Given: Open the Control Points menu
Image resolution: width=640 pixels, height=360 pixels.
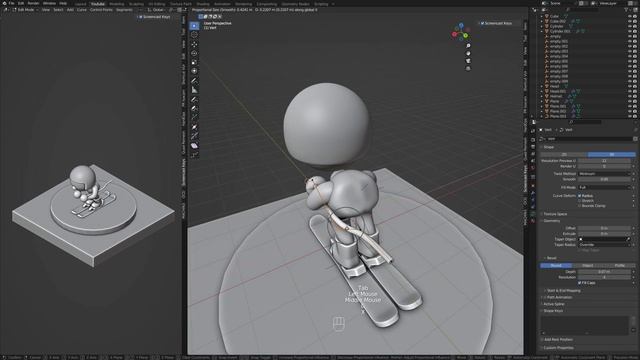Looking at the screenshot, I should coord(101,10).
